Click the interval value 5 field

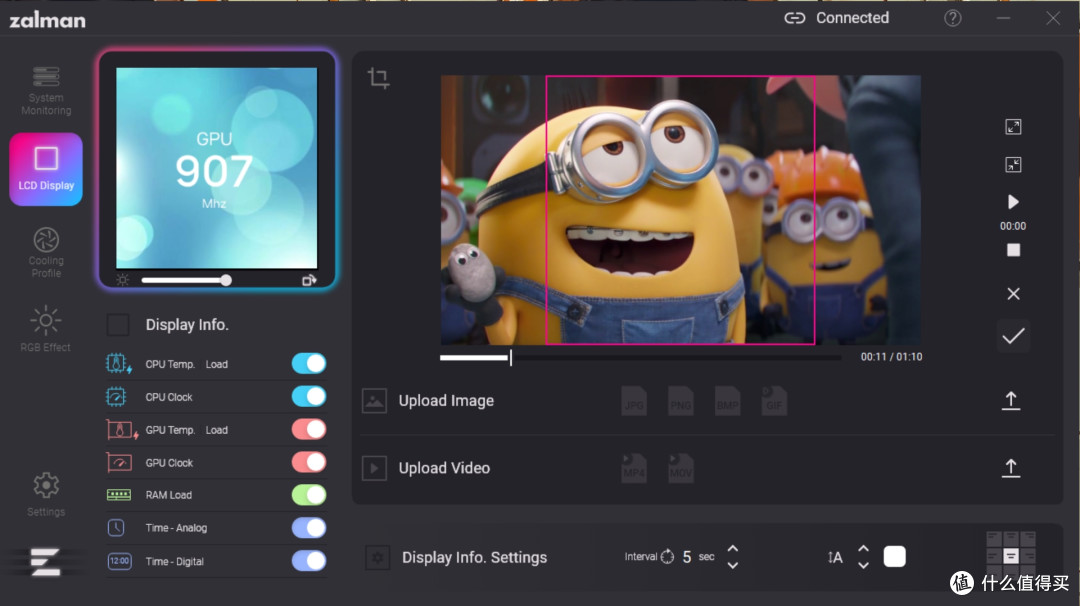click(687, 557)
